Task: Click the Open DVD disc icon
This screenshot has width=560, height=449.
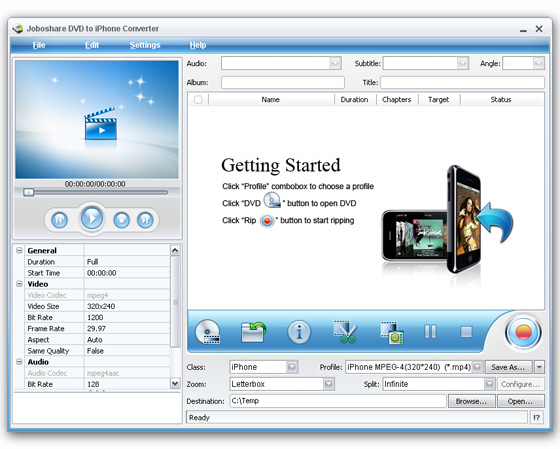Action: pyautogui.click(x=208, y=332)
